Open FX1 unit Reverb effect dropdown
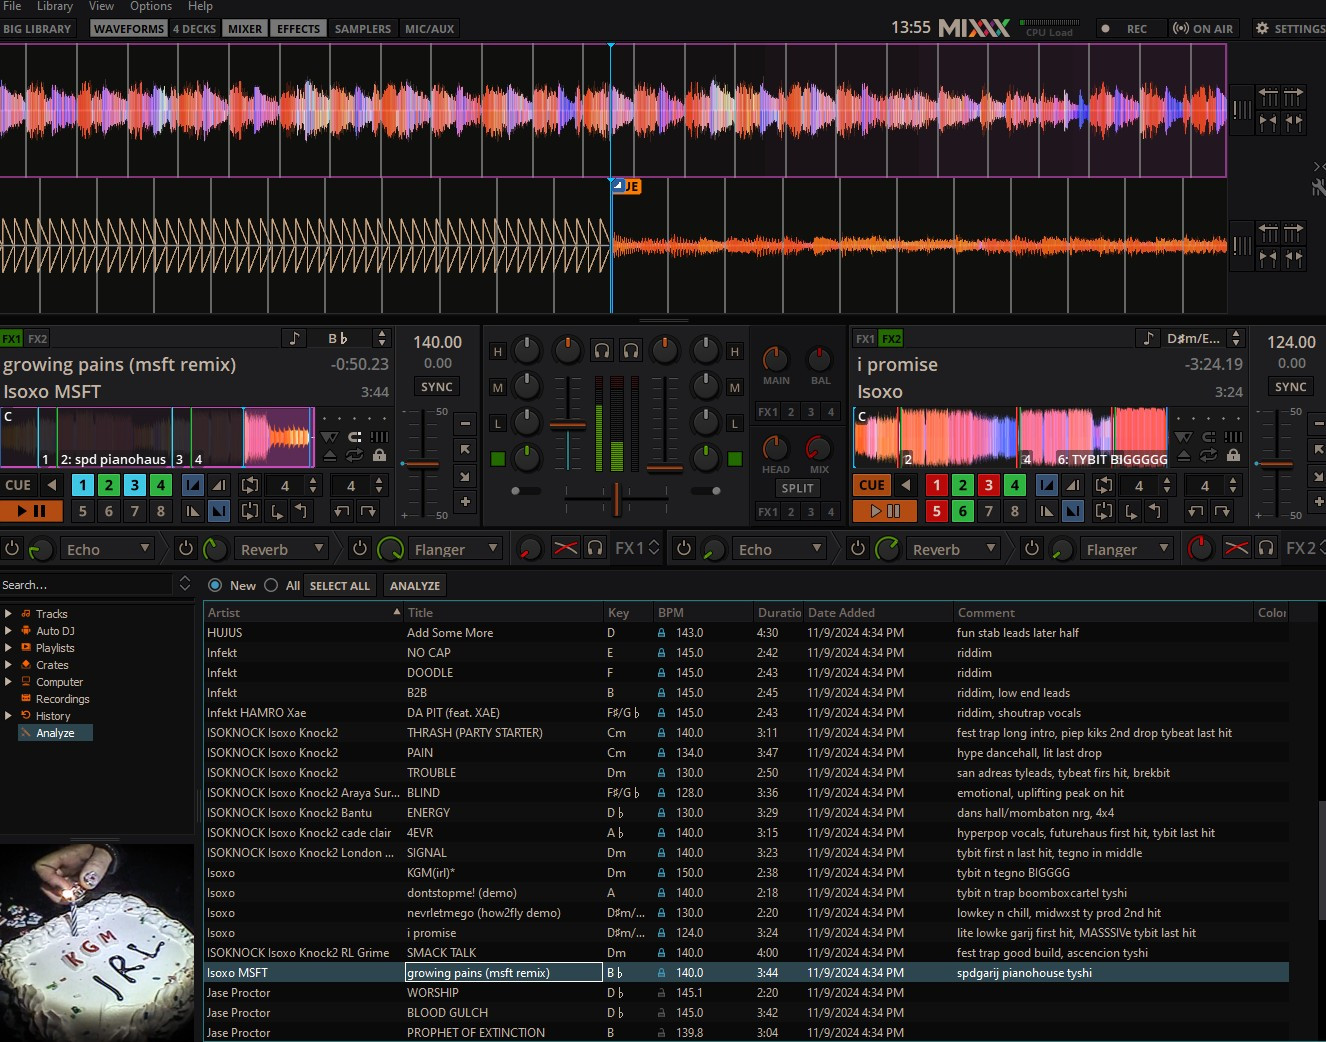The image size is (1326, 1042). 282,549
